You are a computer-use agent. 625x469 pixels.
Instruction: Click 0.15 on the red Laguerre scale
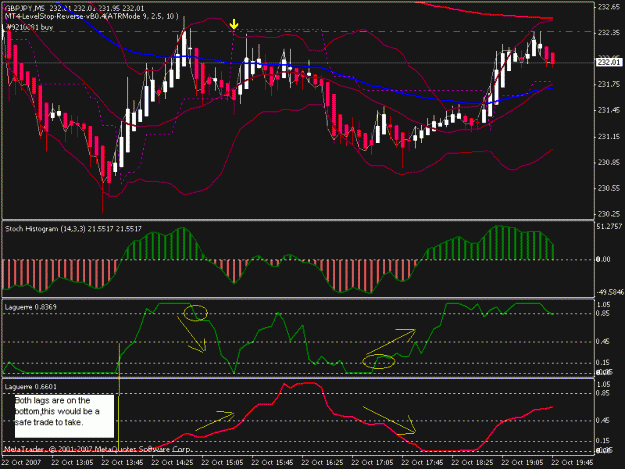tap(603, 441)
